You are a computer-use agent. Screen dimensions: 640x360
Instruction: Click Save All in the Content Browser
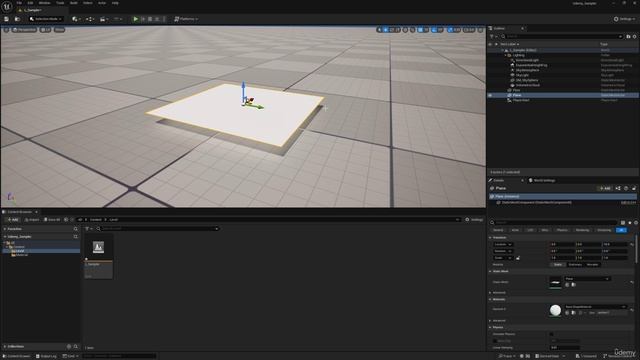click(52, 220)
